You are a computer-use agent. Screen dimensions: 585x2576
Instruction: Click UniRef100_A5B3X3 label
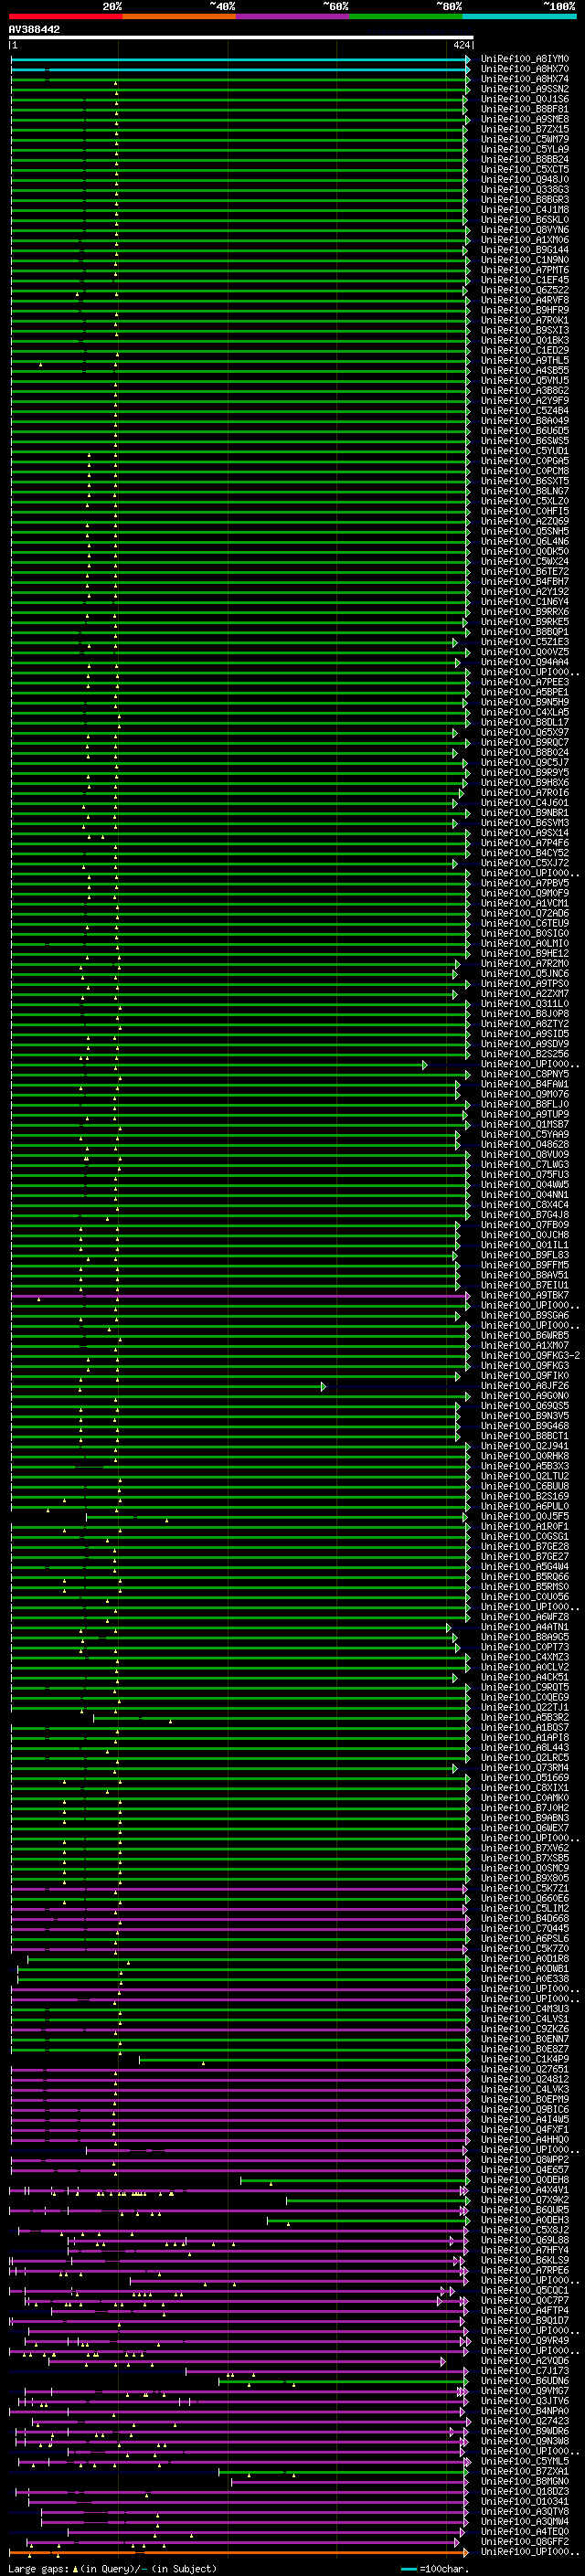click(525, 1466)
